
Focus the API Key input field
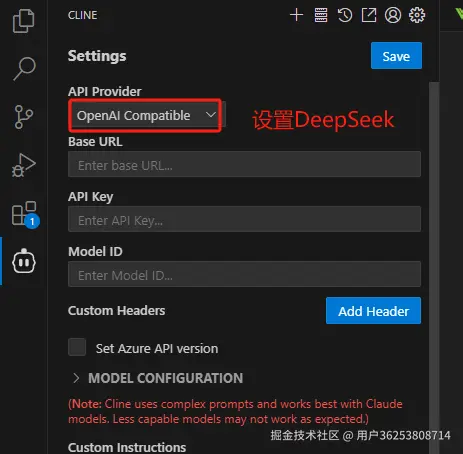pyautogui.click(x=244, y=219)
